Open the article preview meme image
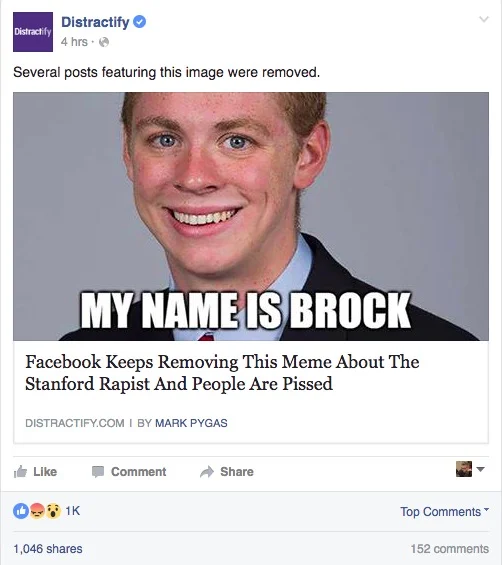 pos(251,216)
